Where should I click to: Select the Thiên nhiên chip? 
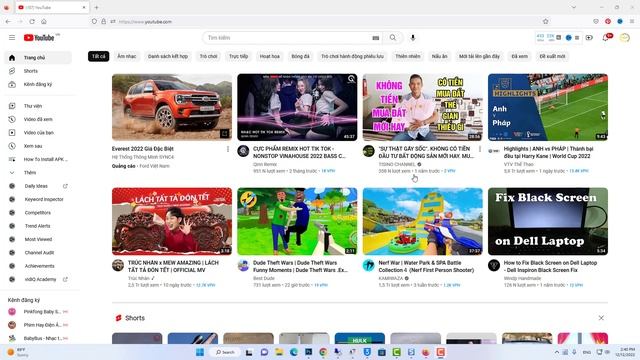pyautogui.click(x=407, y=56)
